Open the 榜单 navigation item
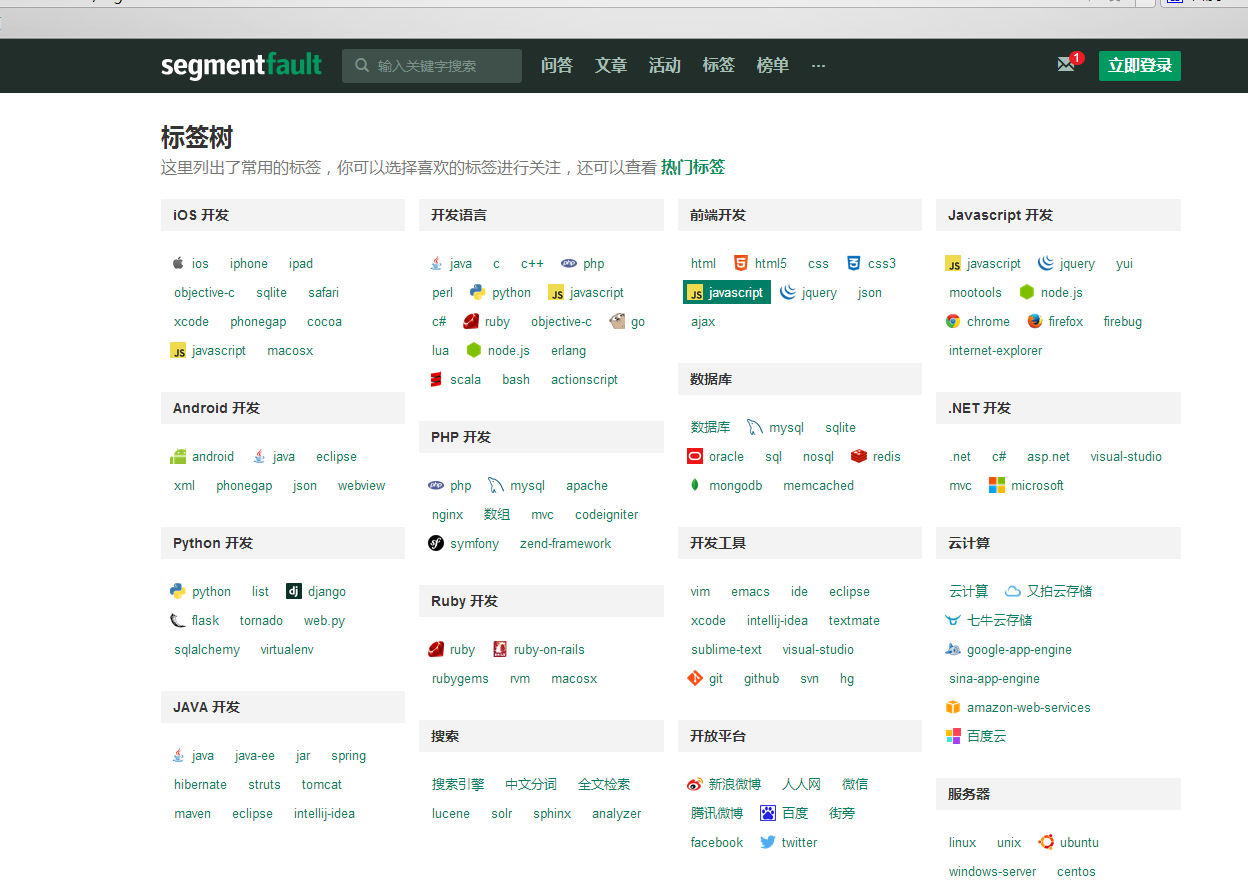The width and height of the screenshot is (1248, 892). point(773,65)
